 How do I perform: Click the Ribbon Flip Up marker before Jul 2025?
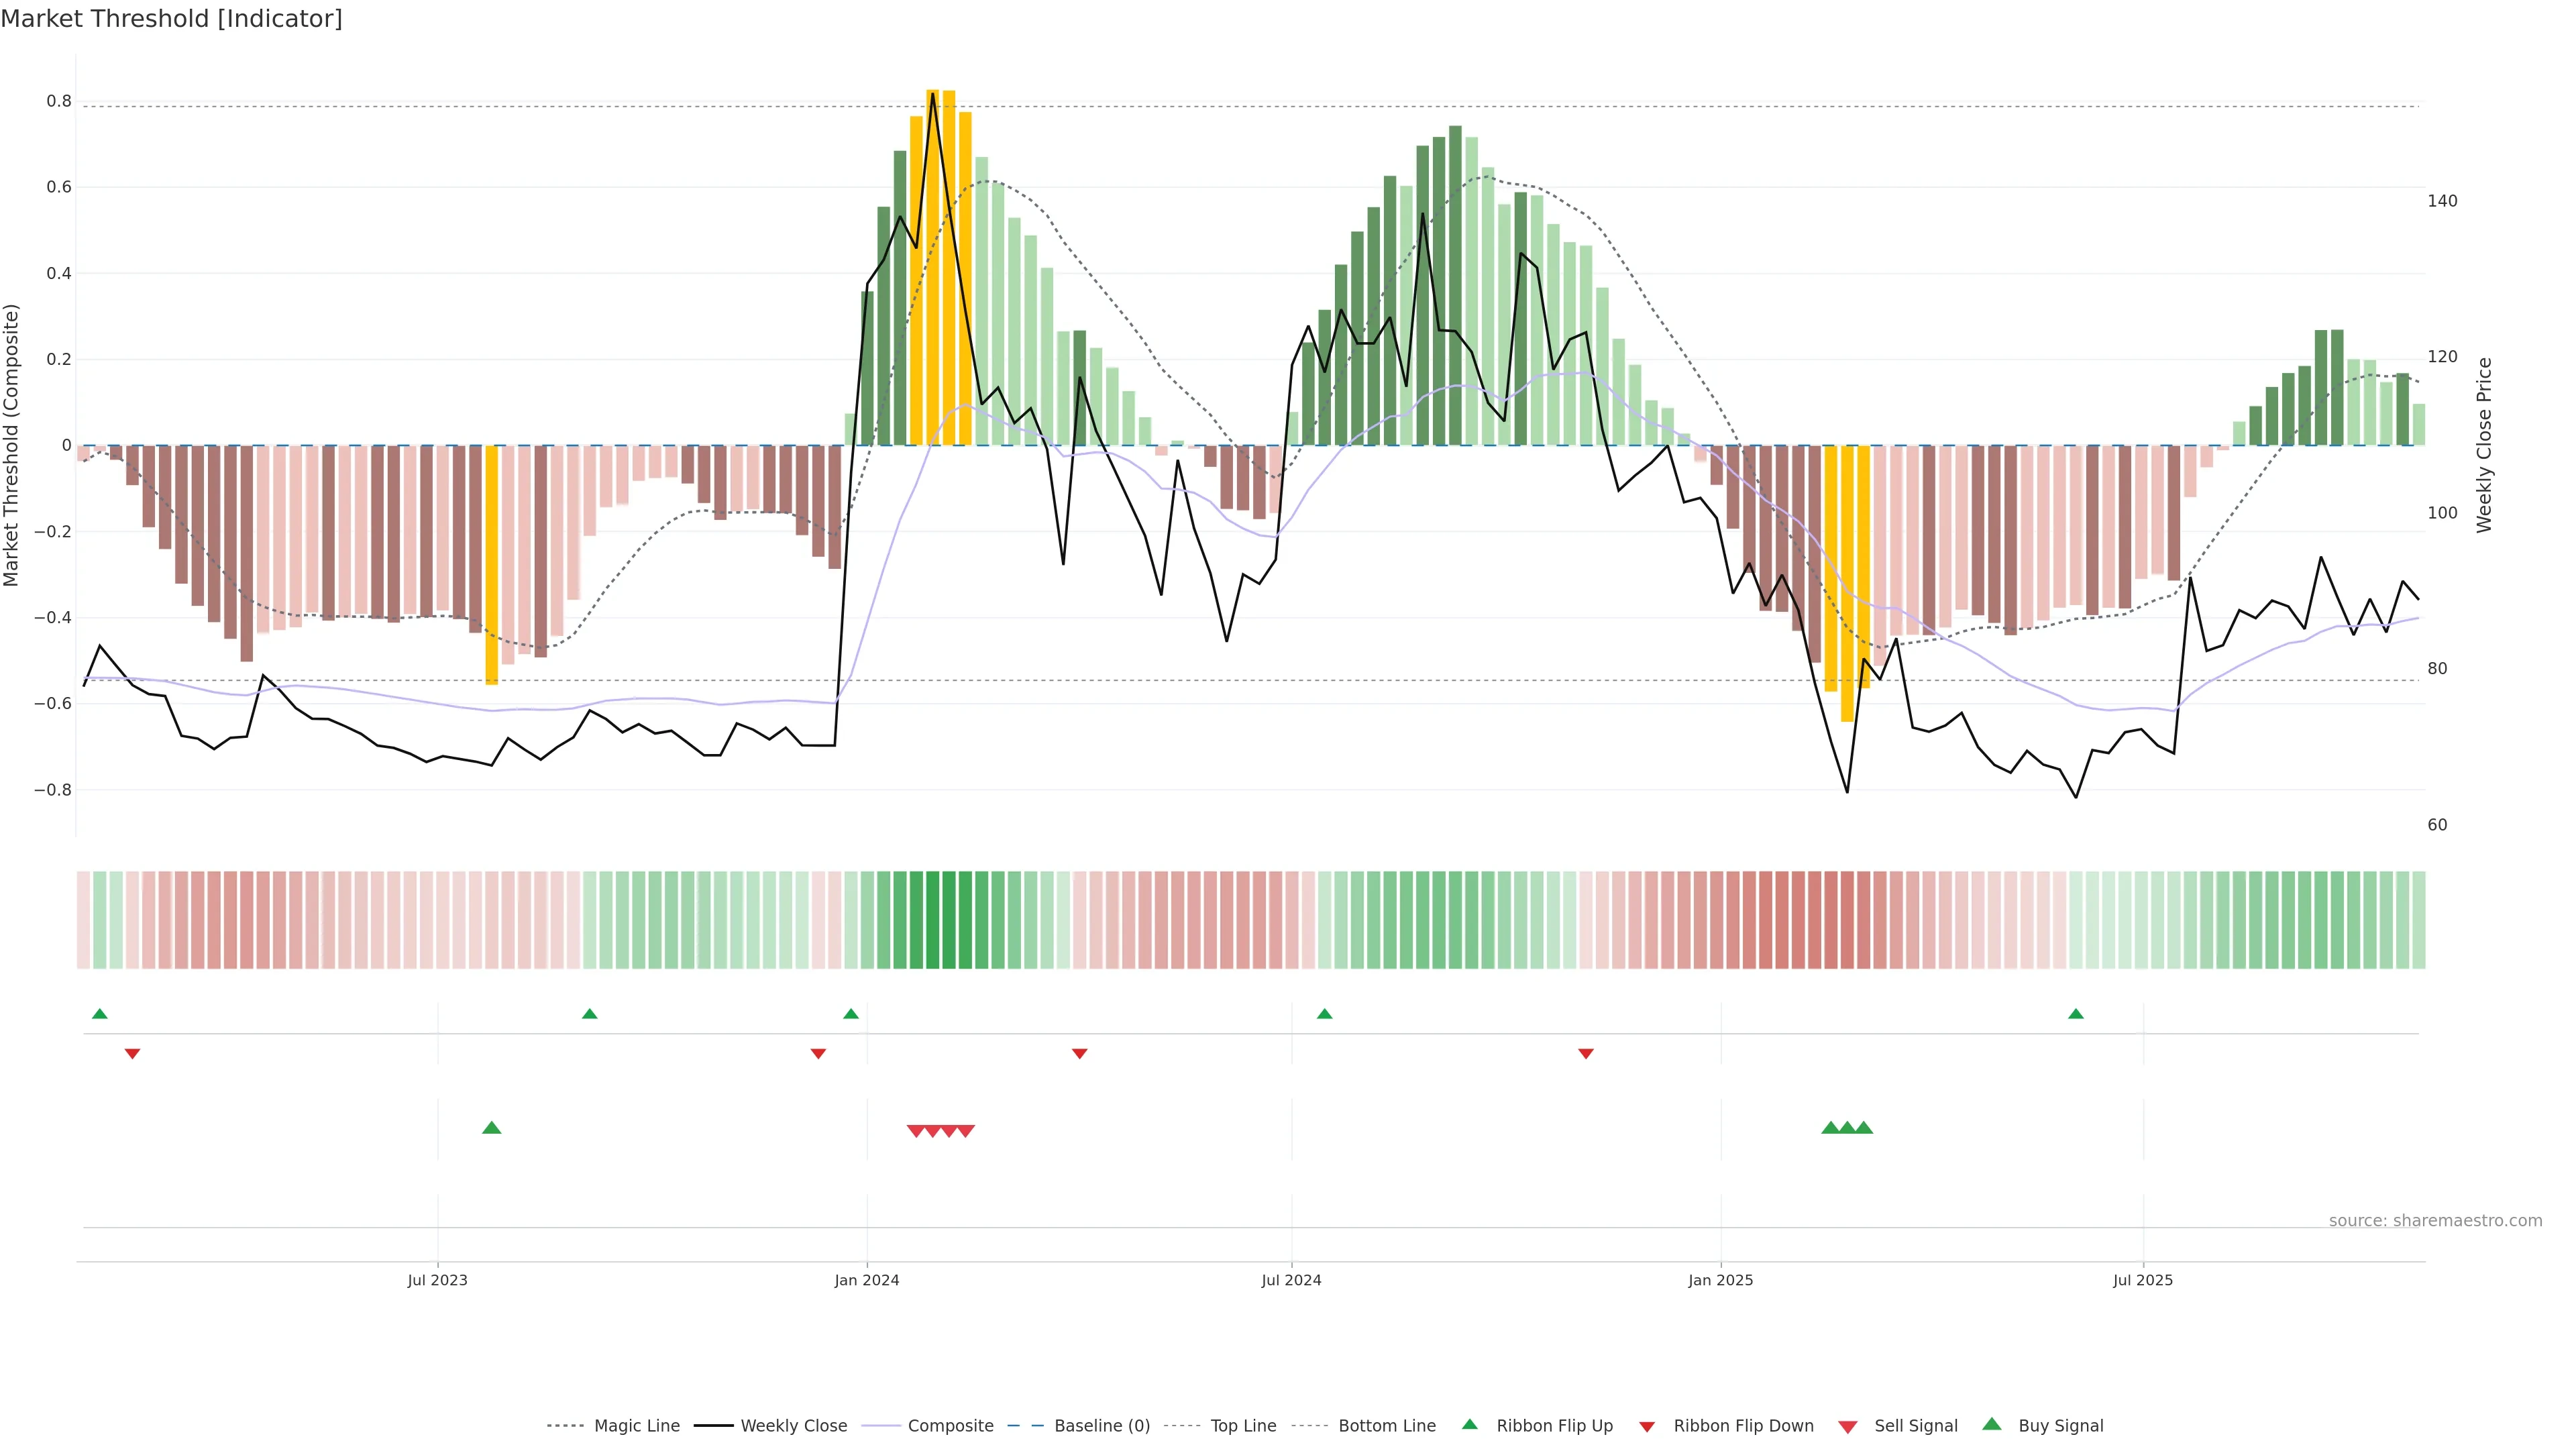coord(2075,1014)
